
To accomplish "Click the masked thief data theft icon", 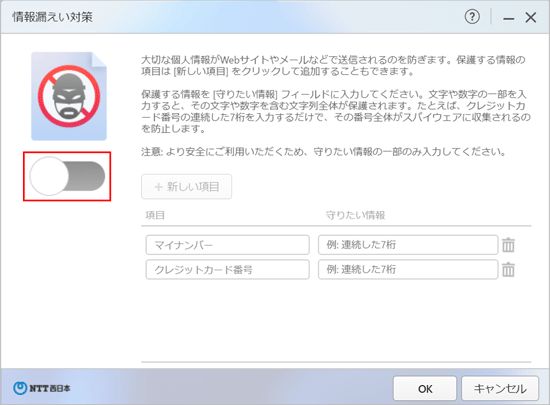I will (x=69, y=96).
